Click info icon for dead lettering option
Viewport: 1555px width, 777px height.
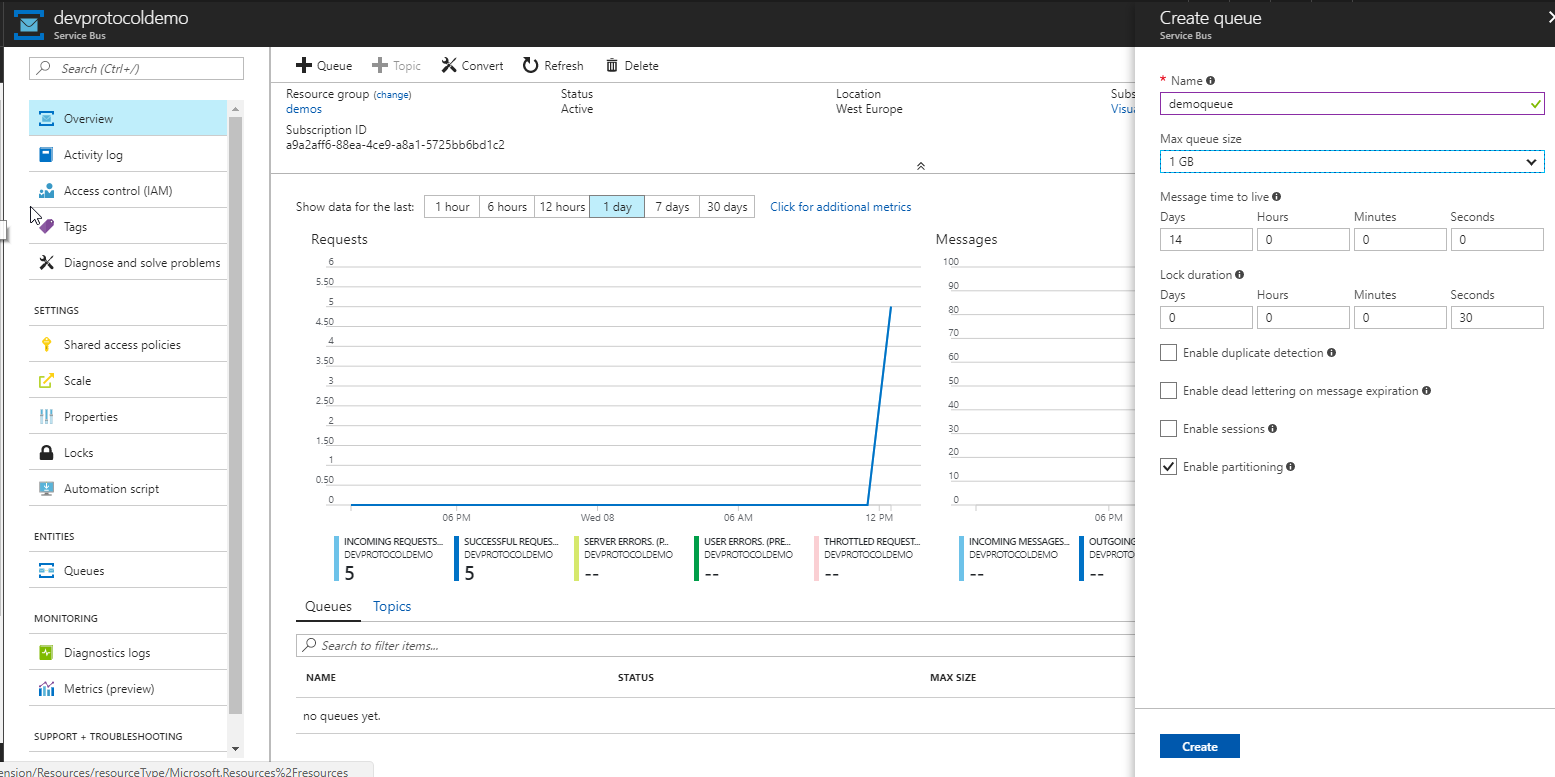[1427, 391]
